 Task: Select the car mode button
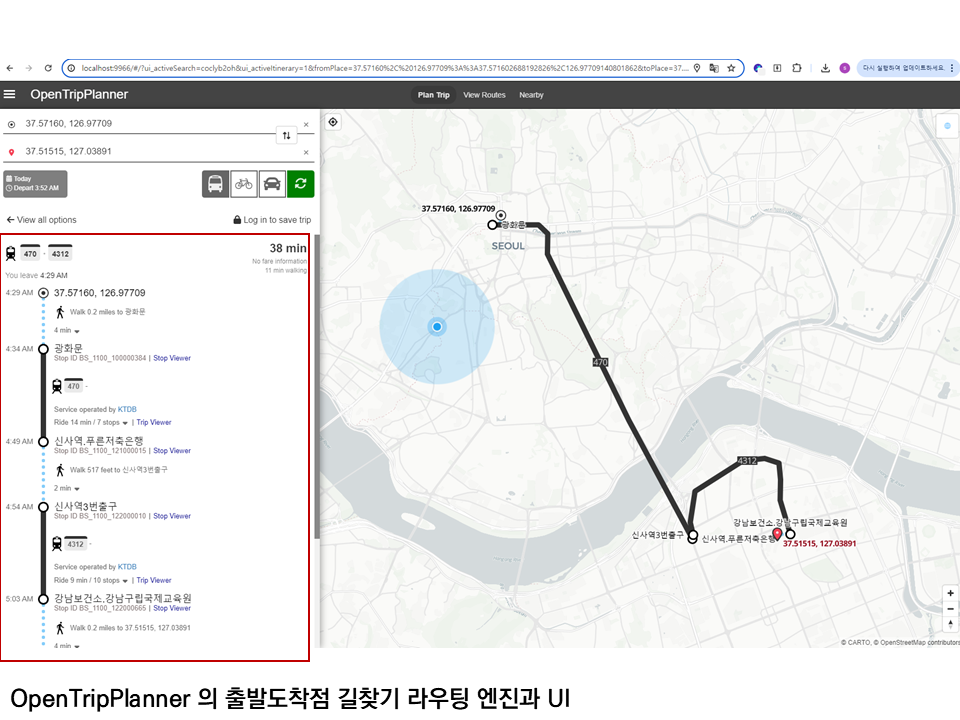click(272, 184)
